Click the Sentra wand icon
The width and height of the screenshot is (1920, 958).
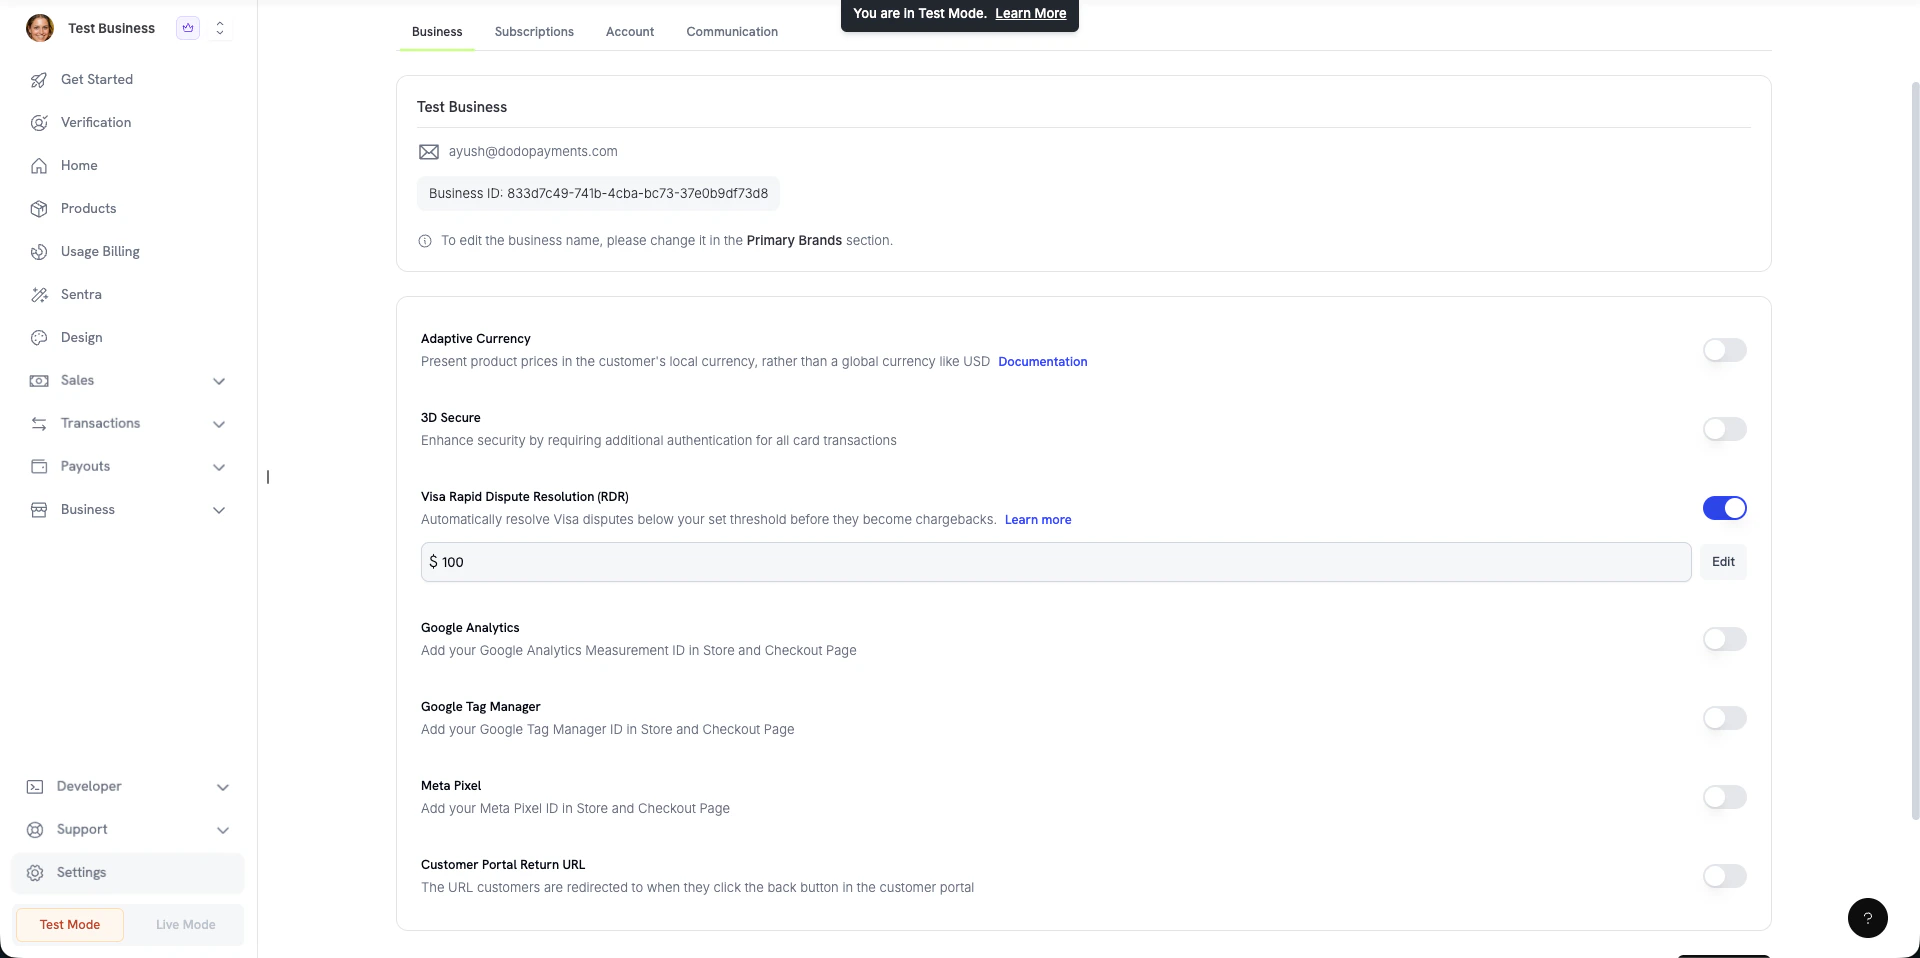click(39, 295)
